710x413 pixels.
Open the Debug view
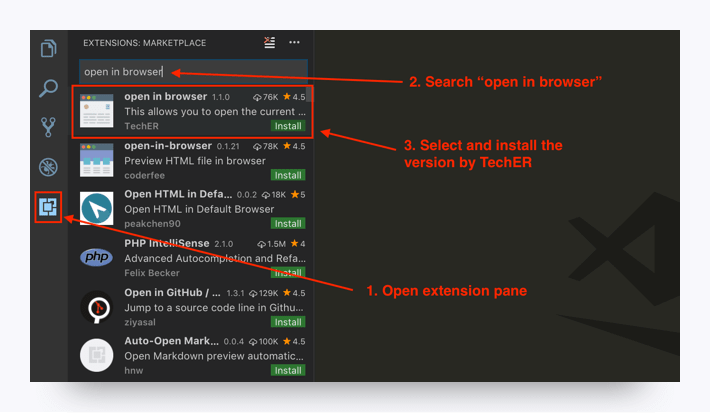tap(48, 167)
